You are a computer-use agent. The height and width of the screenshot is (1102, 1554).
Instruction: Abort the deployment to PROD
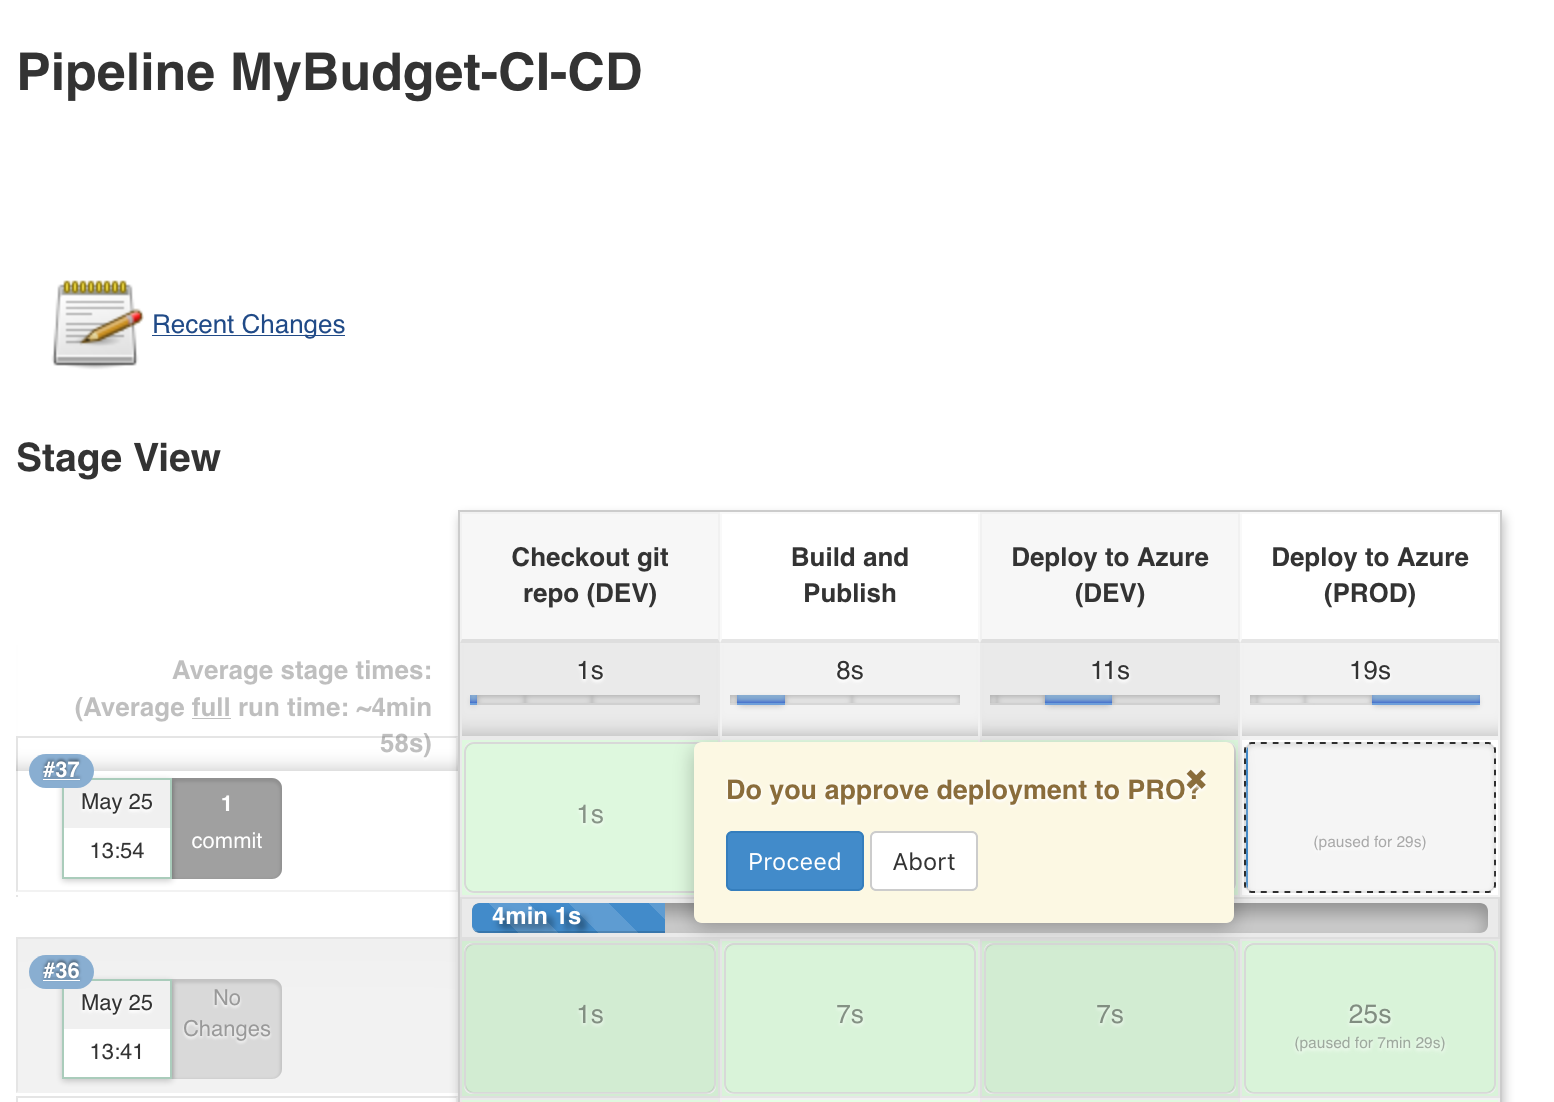923,861
